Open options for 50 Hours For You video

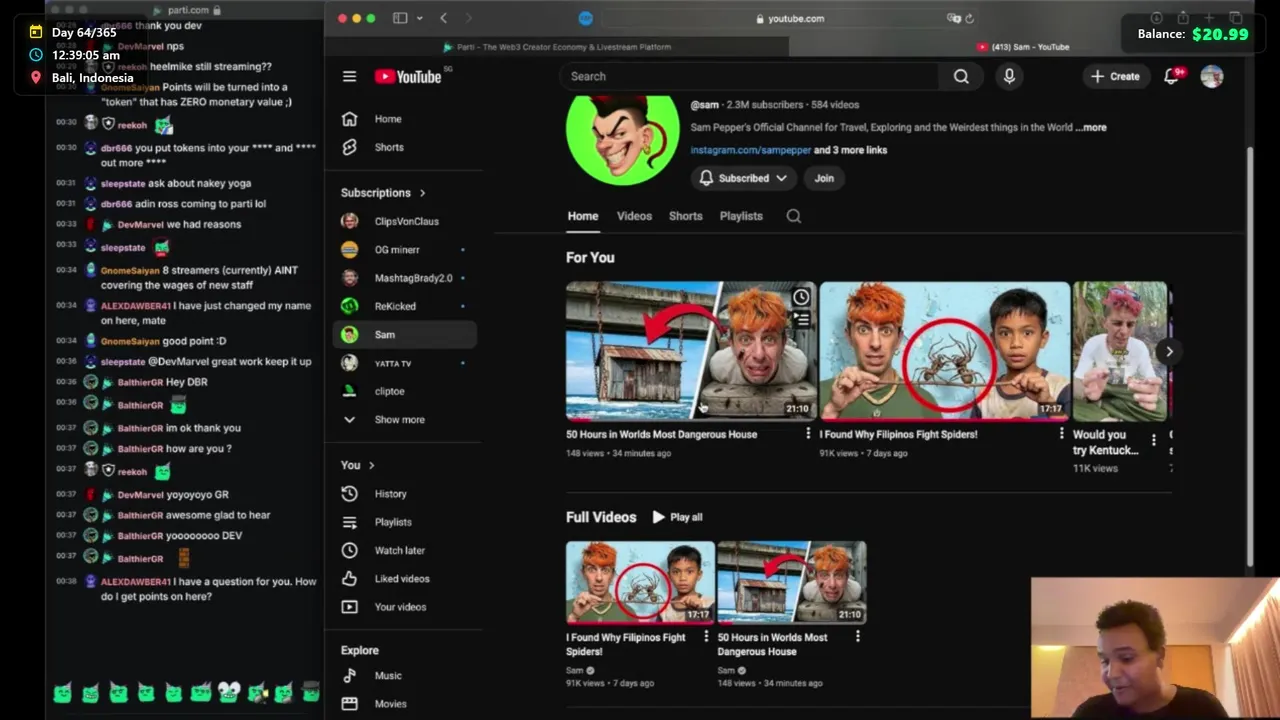tap(808, 434)
